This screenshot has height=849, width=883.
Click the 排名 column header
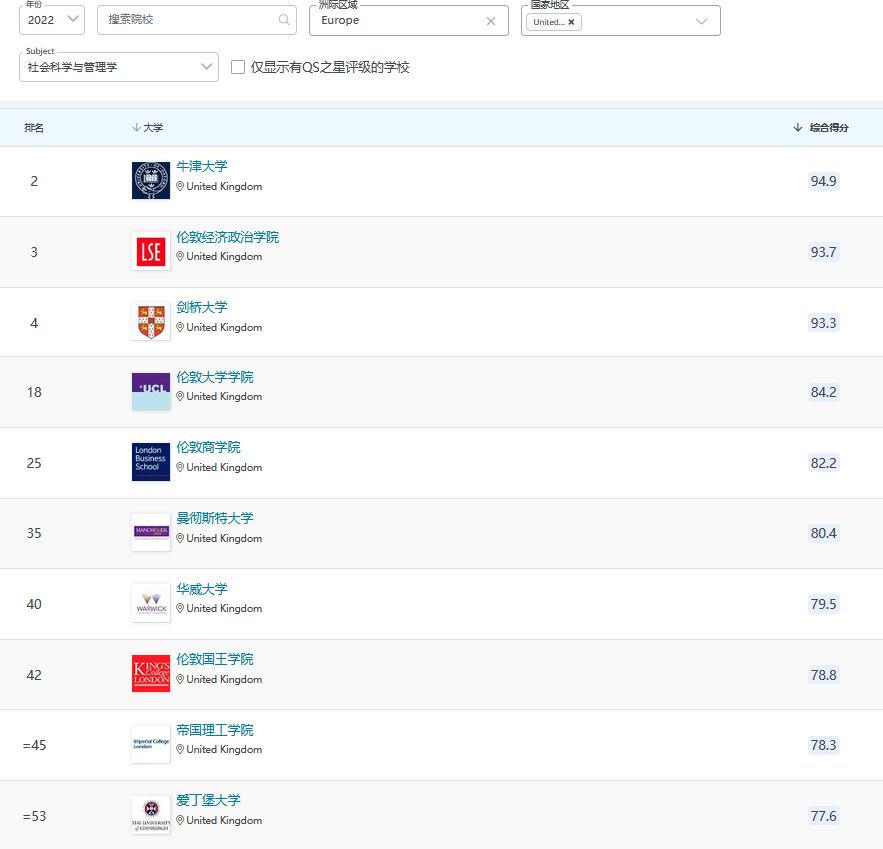34,128
